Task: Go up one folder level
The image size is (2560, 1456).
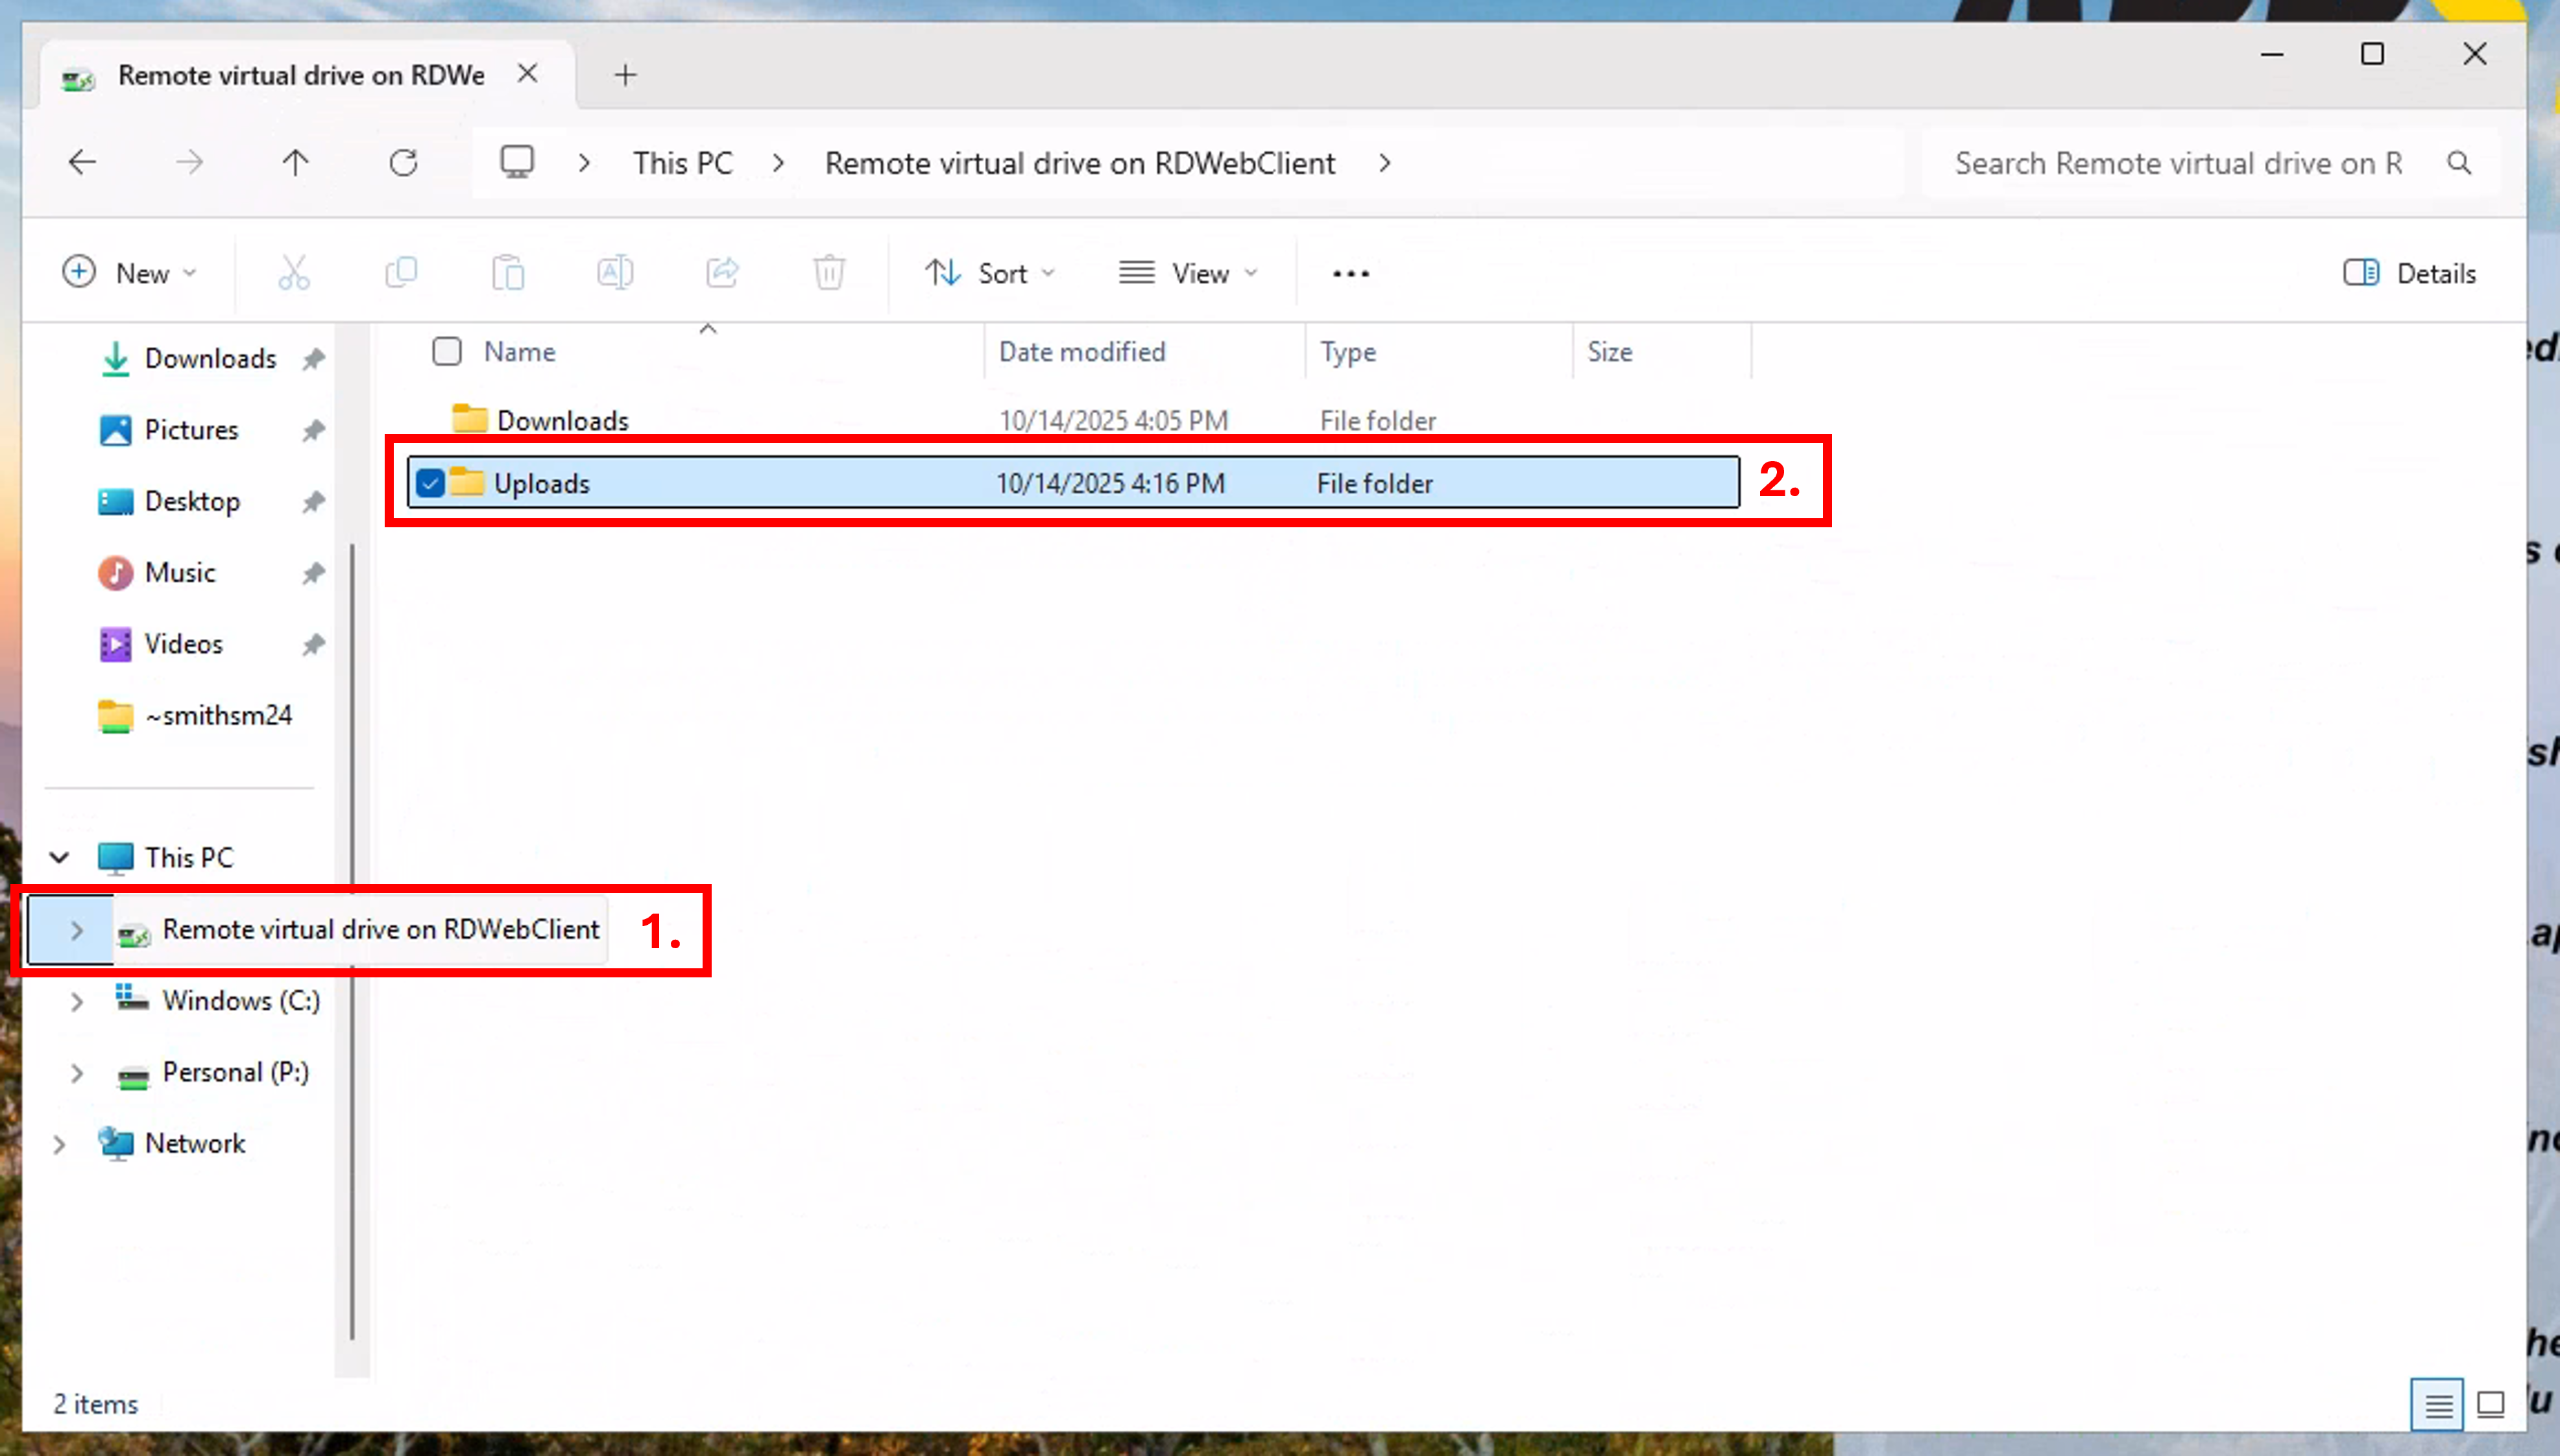Action: (295, 162)
